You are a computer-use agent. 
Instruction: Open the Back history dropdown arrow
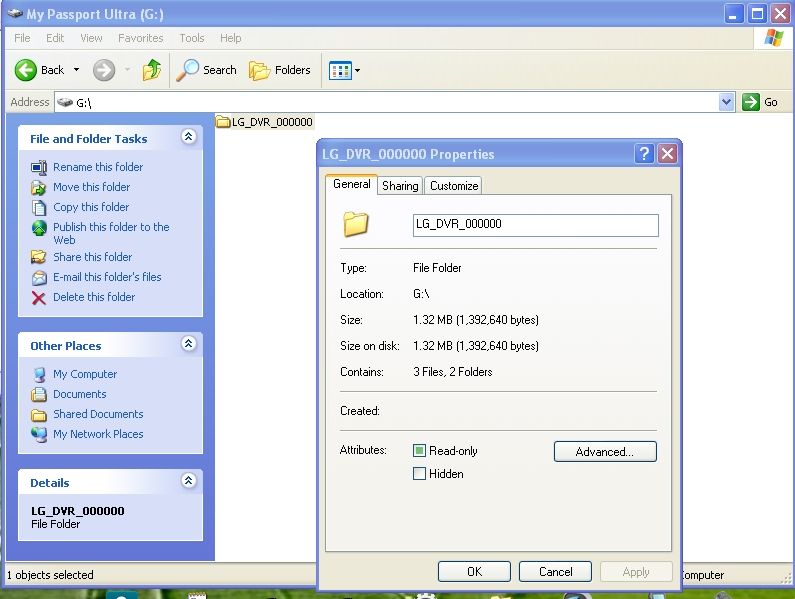click(77, 69)
